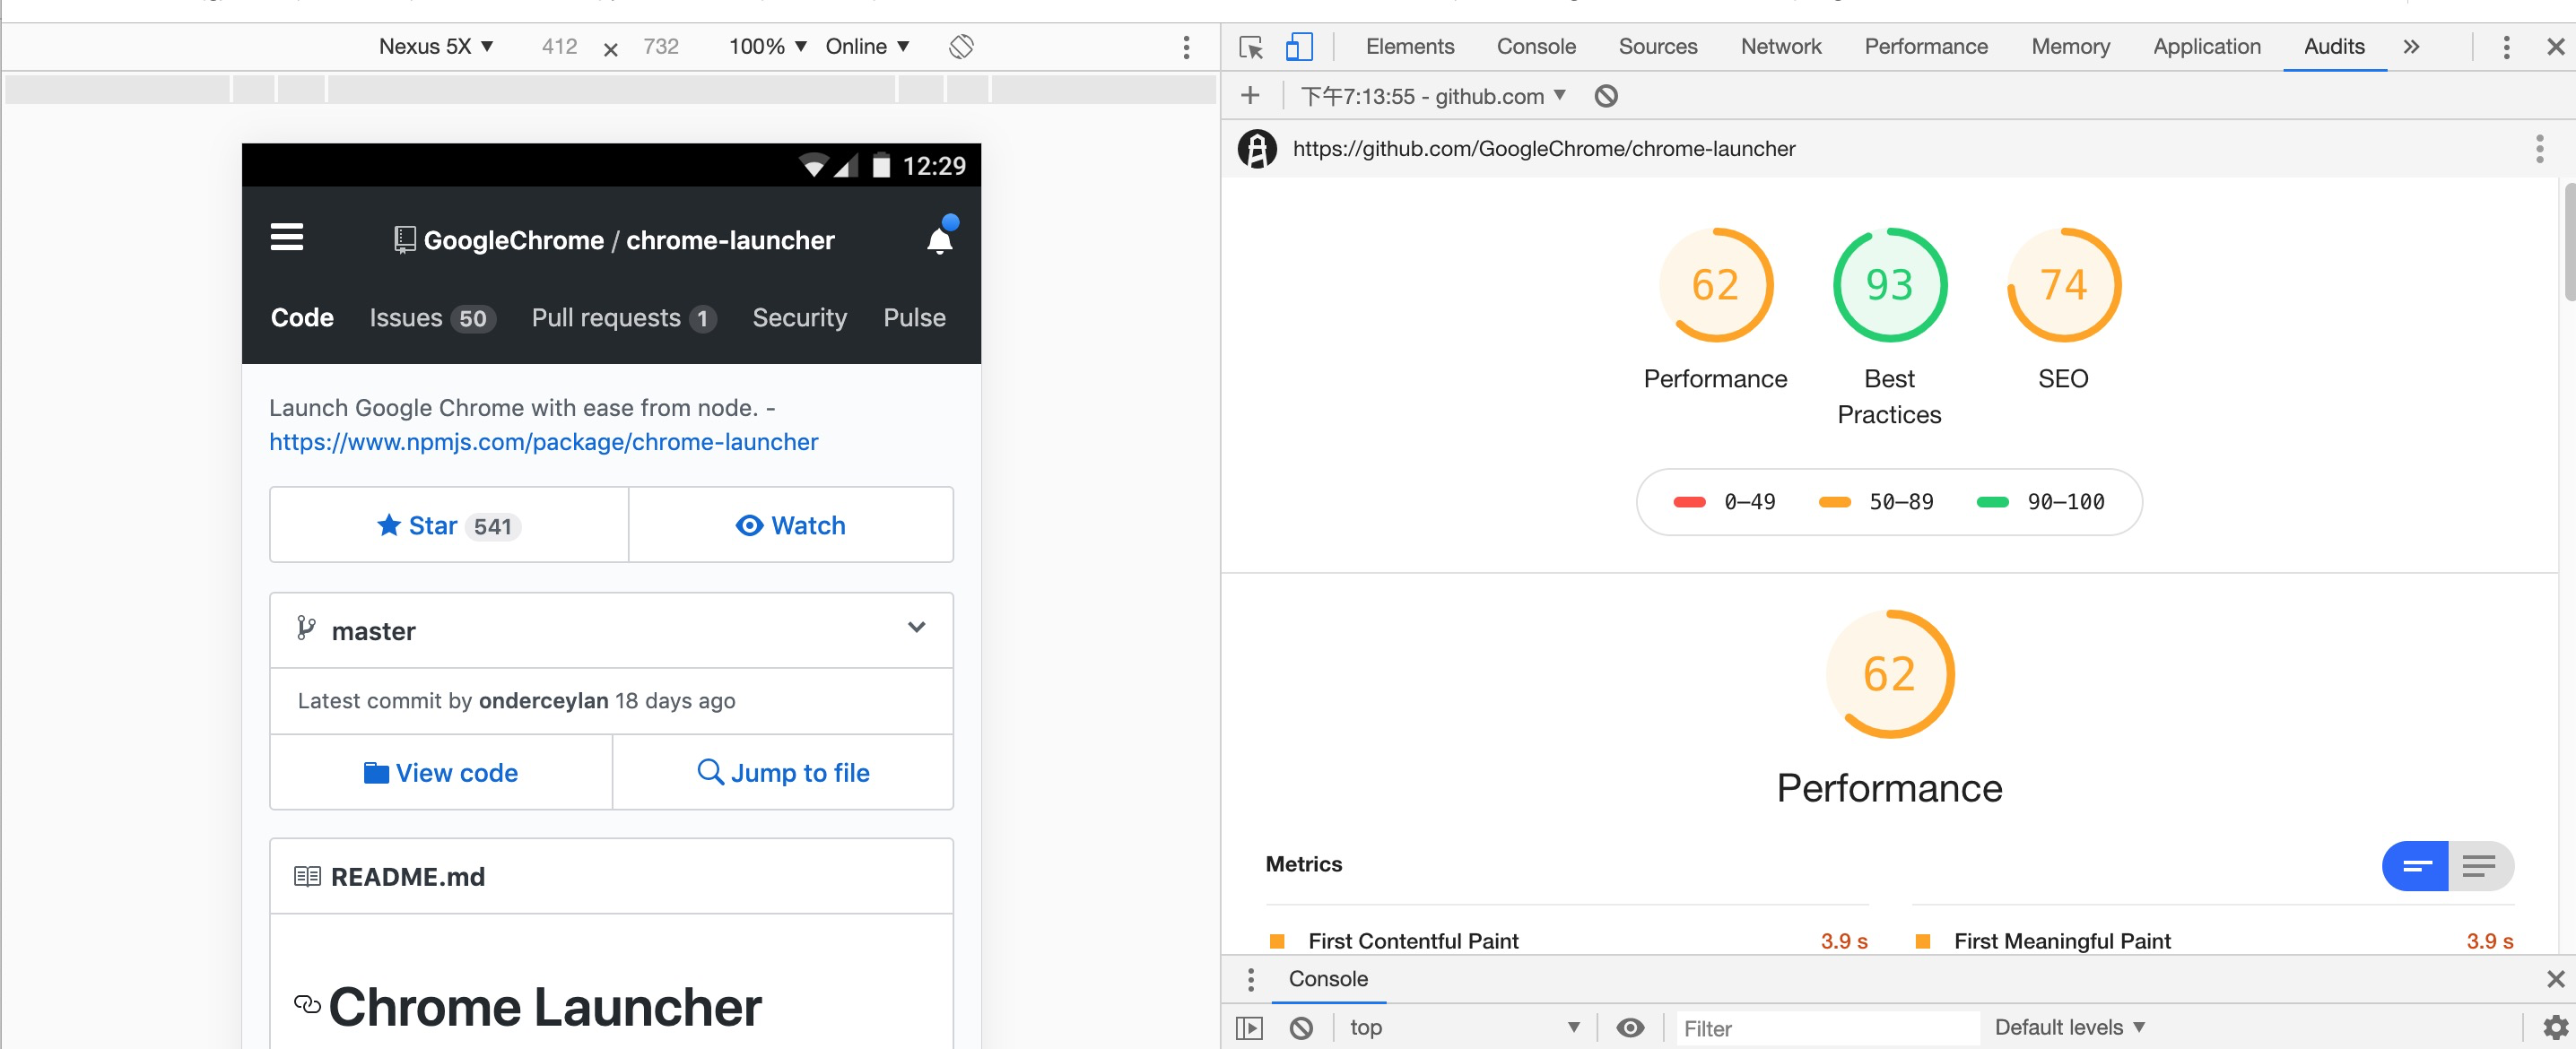
Task: Open Issues 50 tab
Action: tap(431, 318)
